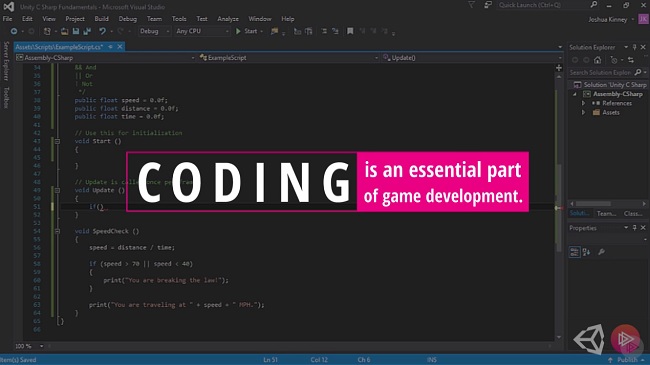Click the Solution Explorer horizontal scrollbar
The width and height of the screenshot is (650, 365).
[x=608, y=204]
